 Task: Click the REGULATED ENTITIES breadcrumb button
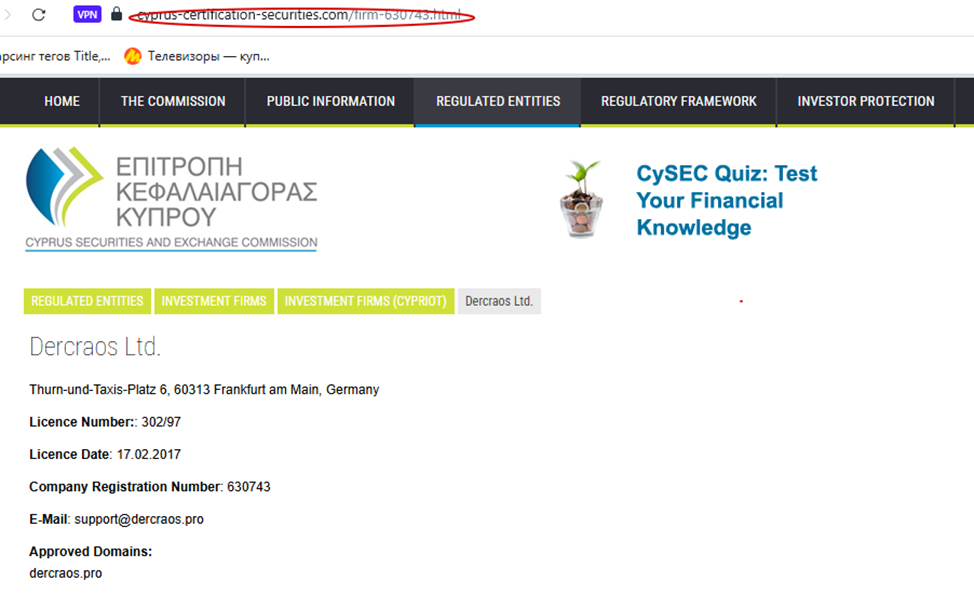point(87,301)
